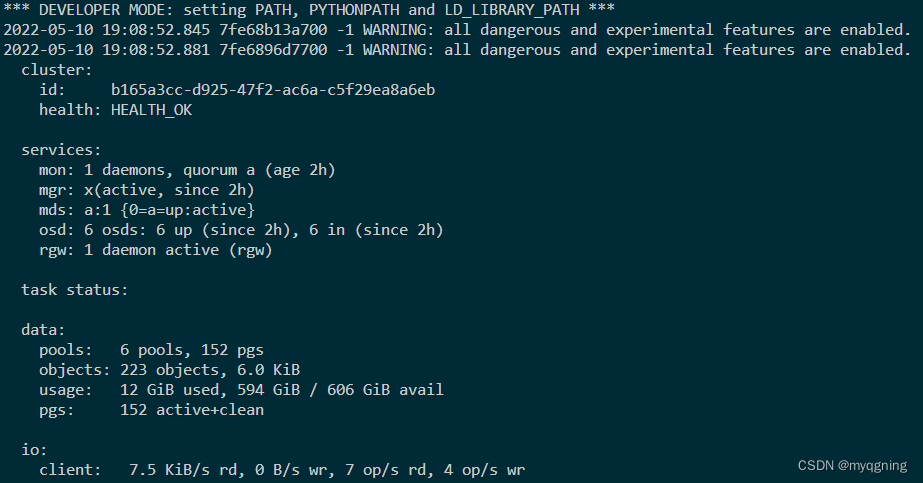Click the mgr x(active, since 2h) line
The height and width of the screenshot is (483, 923).
tap(147, 190)
